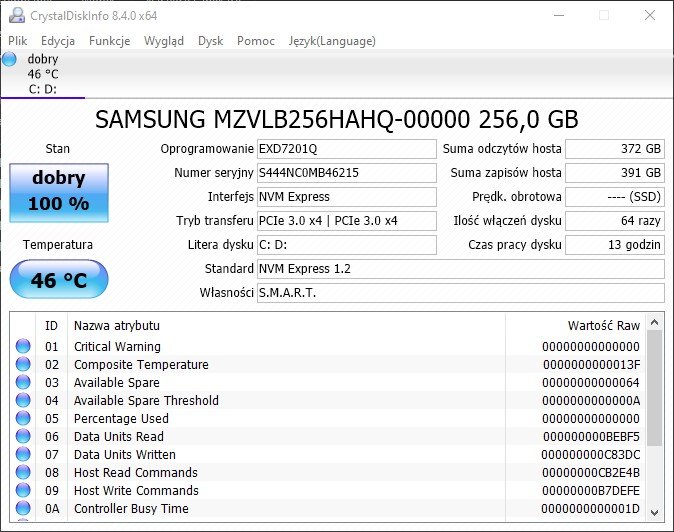Click the Numer seryjny field S444NC0MB46215

[x=347, y=173]
